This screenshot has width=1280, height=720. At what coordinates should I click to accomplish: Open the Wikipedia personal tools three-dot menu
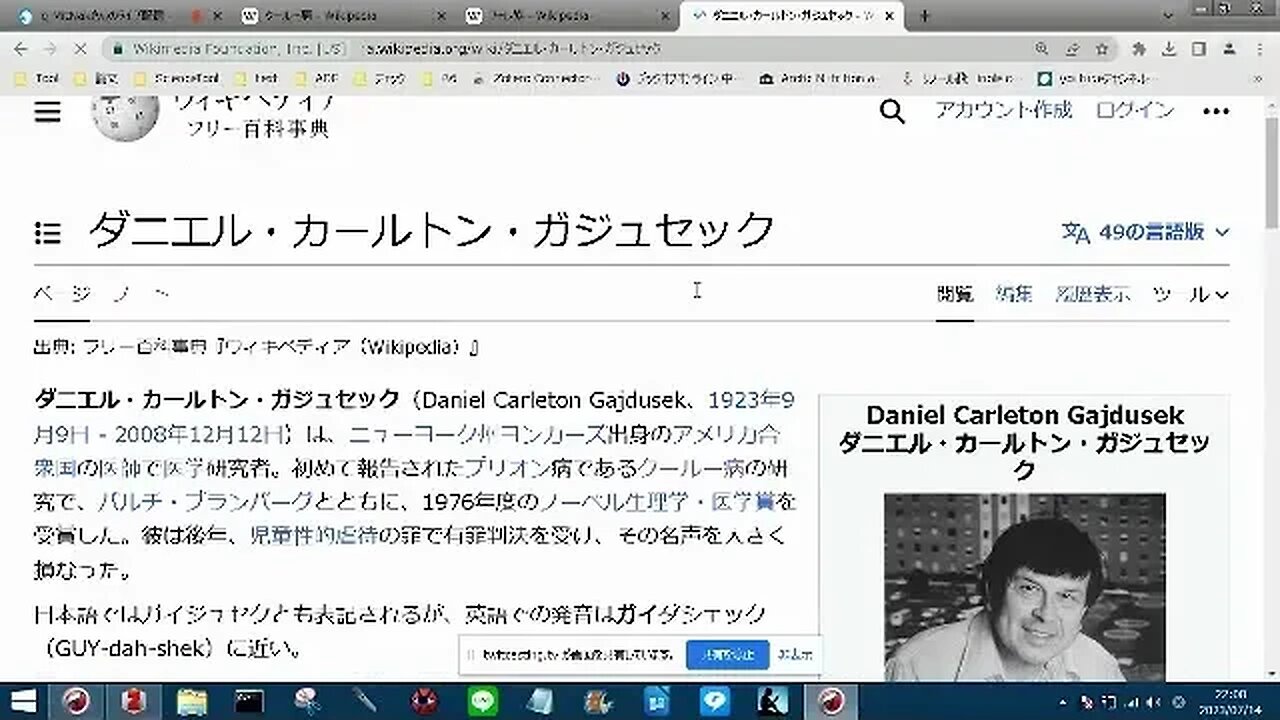coord(1215,112)
